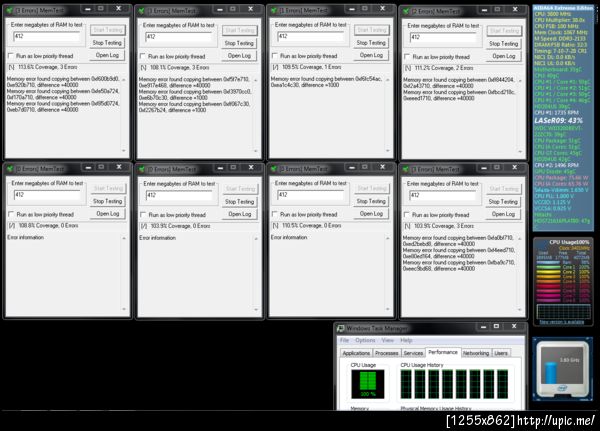The width and height of the screenshot is (600, 431).
Task: Click '110.5% Coverage, 0 Errors' status text
Action: [x=311, y=225]
